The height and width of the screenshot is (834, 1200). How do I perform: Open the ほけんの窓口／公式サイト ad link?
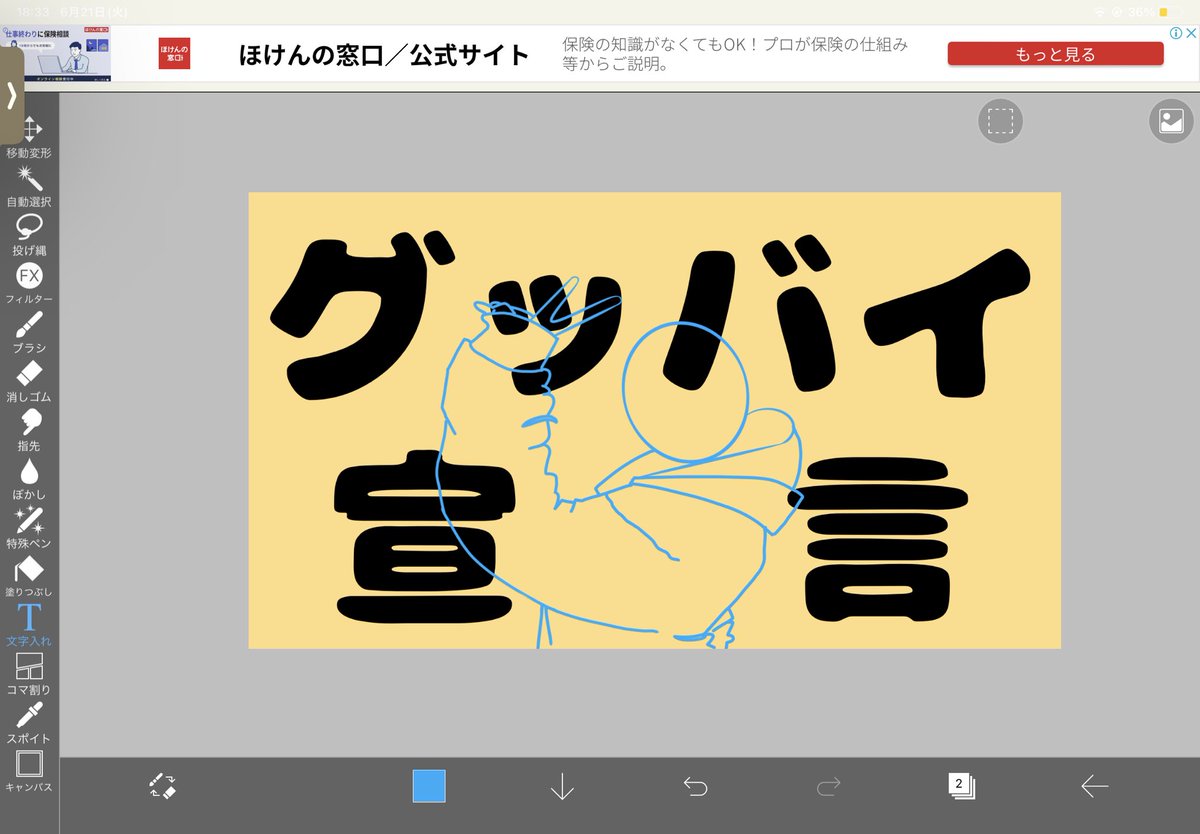tap(384, 55)
